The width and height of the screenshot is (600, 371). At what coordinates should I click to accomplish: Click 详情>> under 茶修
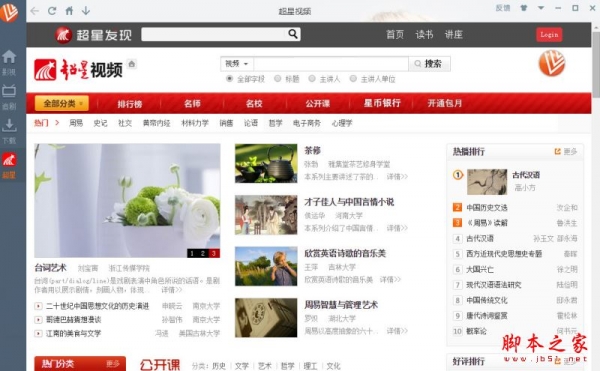(x=397, y=177)
